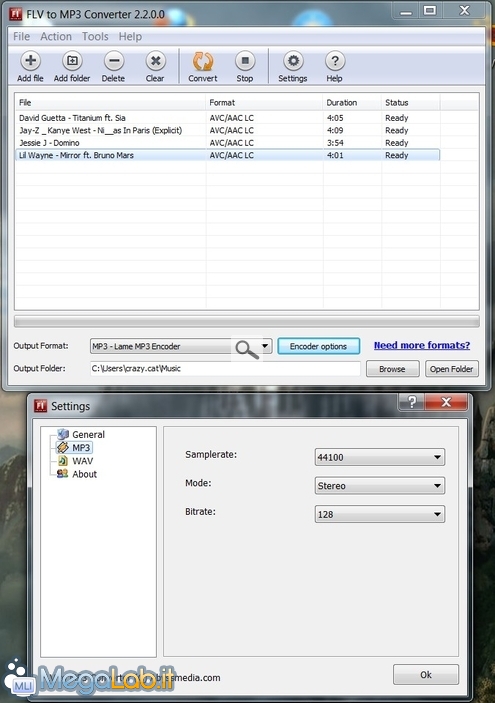Select the David Guetta - Titanium ft. Sia row

pos(227,118)
